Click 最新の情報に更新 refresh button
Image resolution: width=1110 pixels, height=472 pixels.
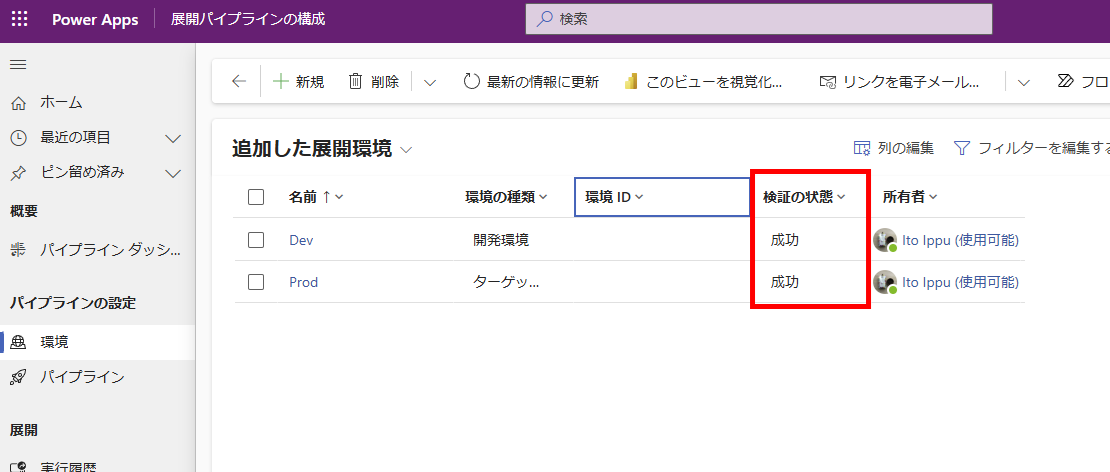[531, 82]
